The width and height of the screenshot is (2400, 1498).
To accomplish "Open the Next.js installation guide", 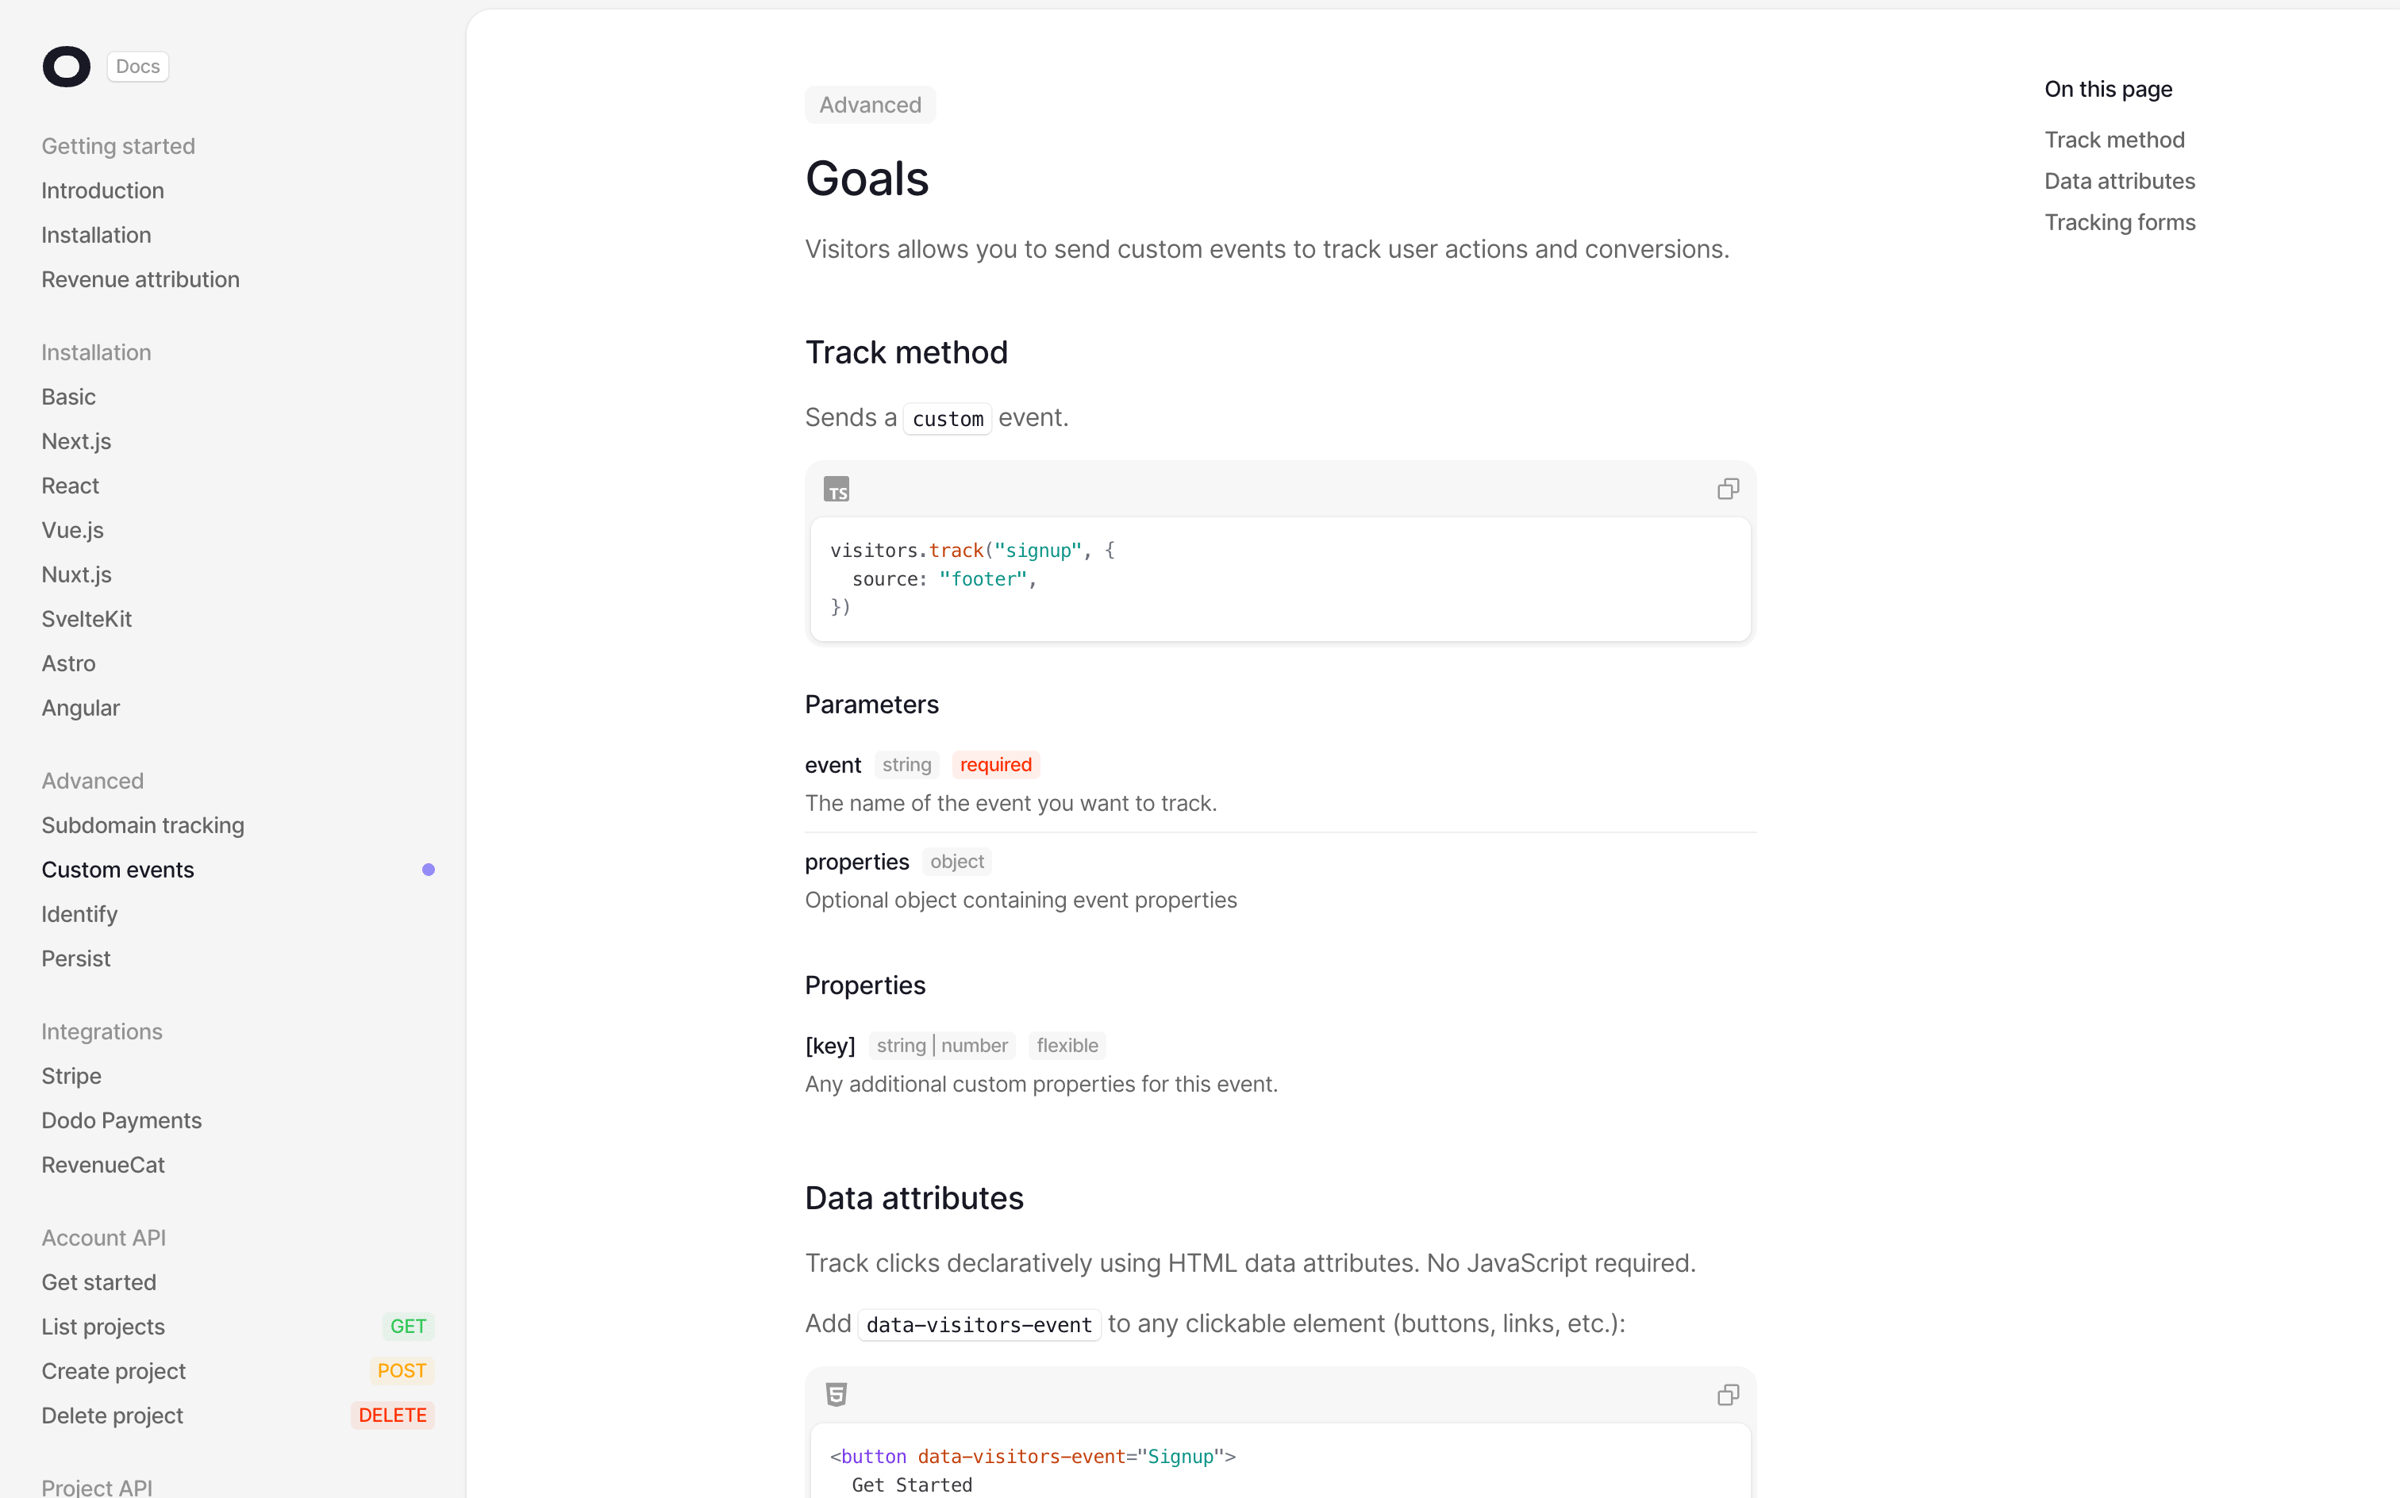I will click(x=76, y=441).
